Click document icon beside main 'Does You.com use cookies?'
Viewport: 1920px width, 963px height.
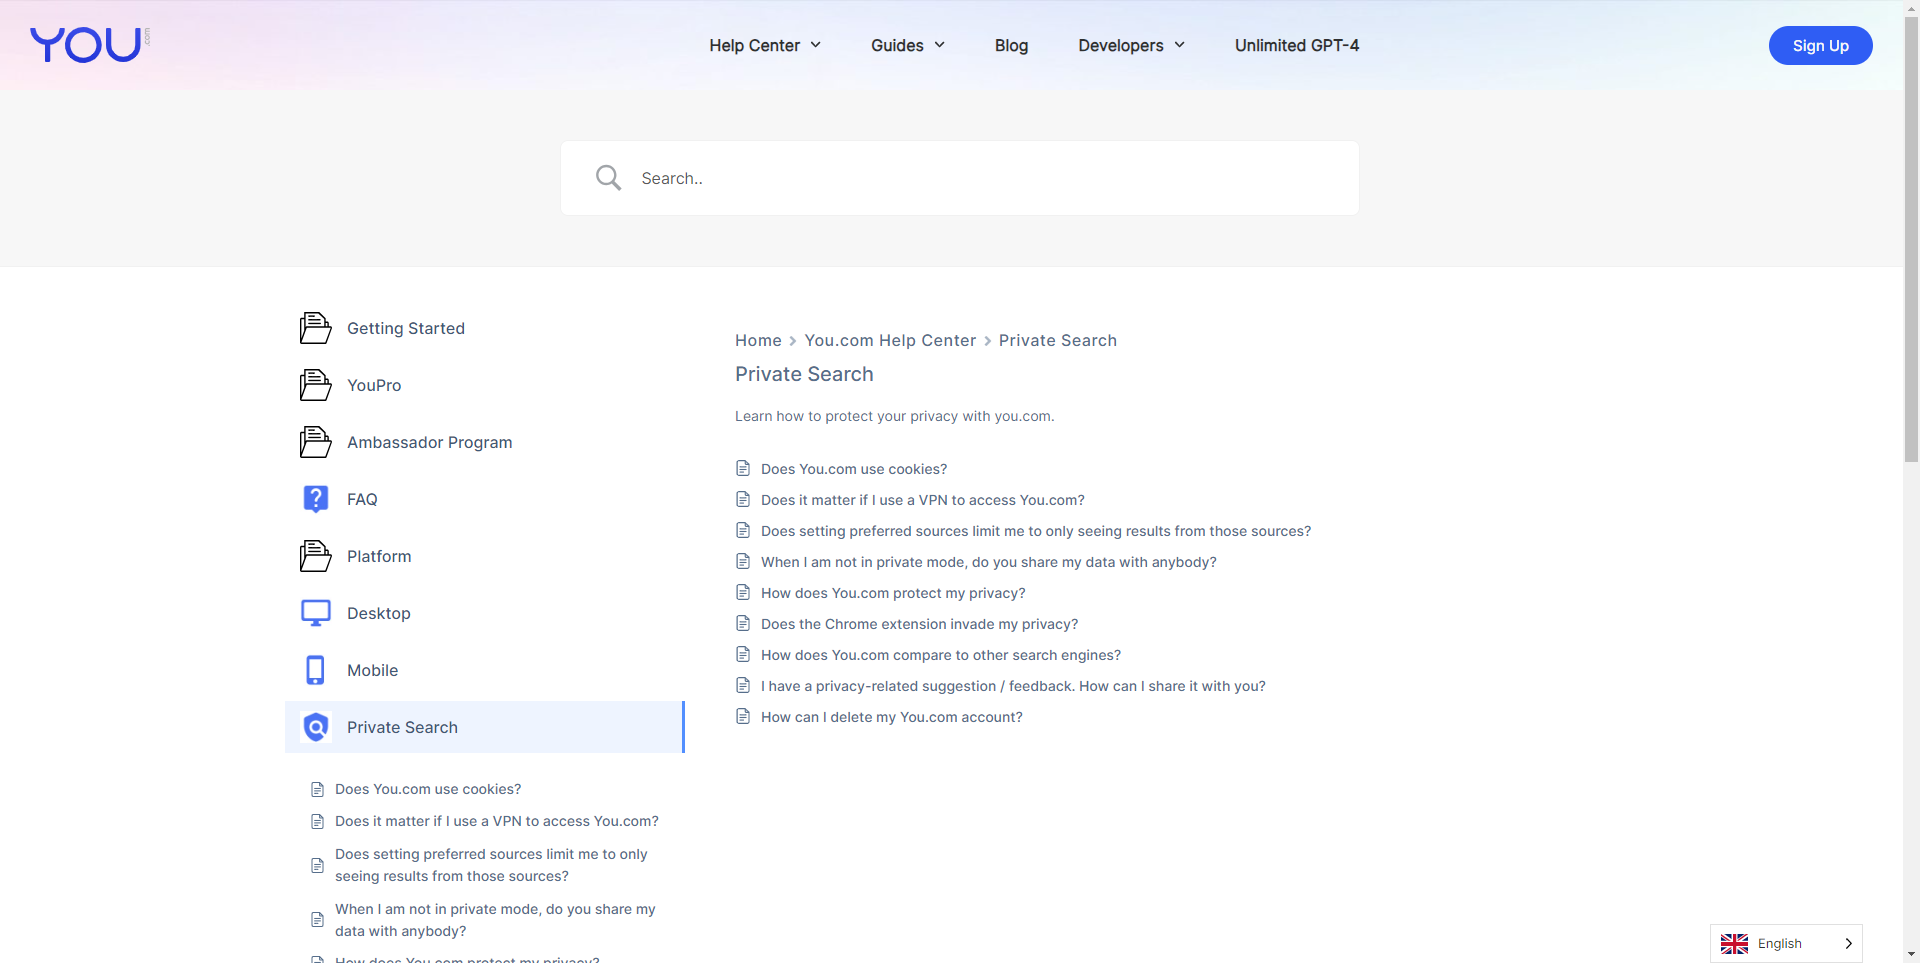tap(743, 468)
